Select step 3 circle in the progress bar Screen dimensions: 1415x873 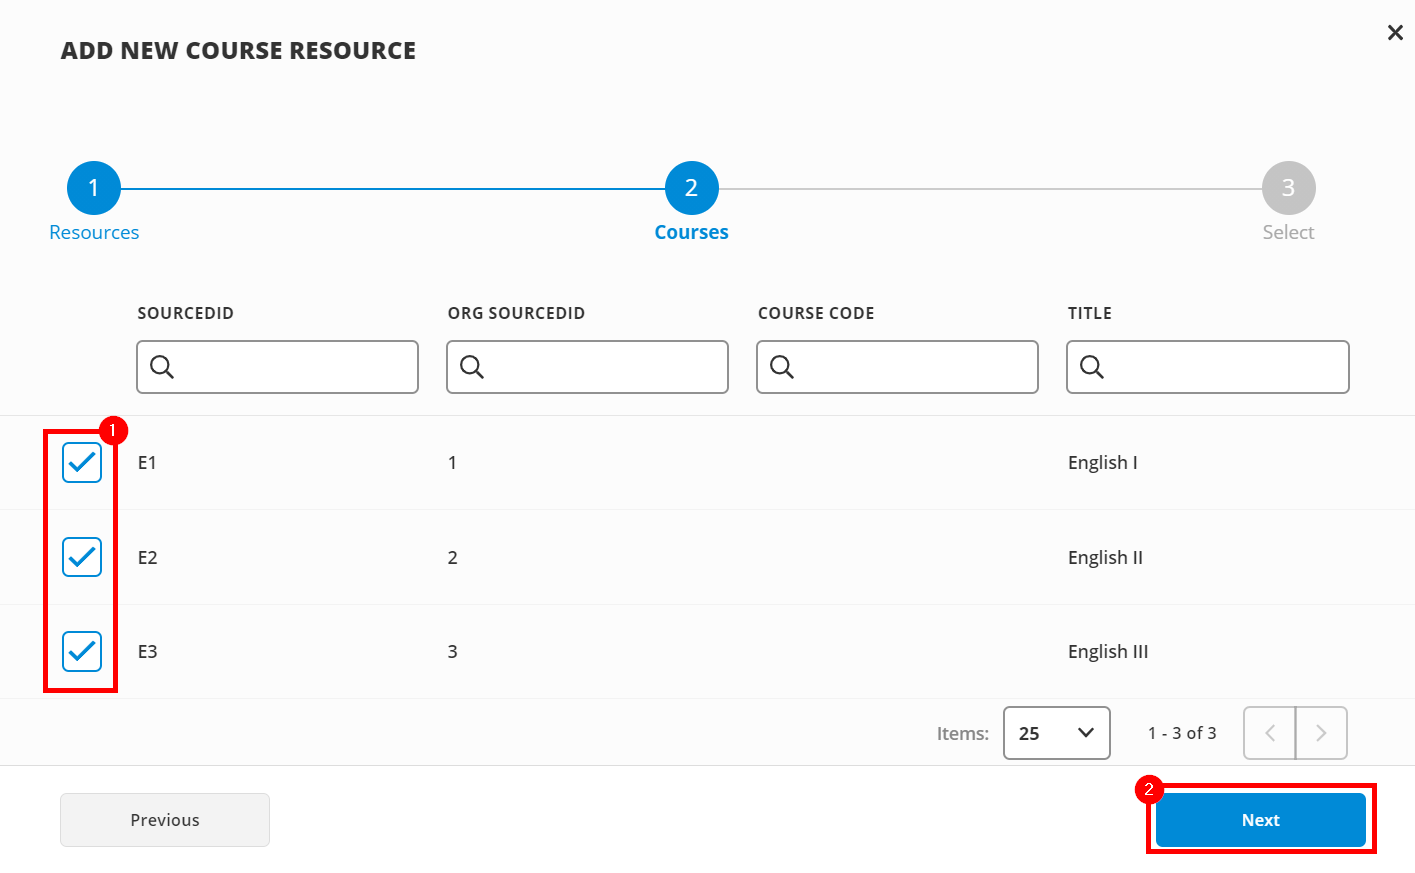pyautogui.click(x=1288, y=187)
